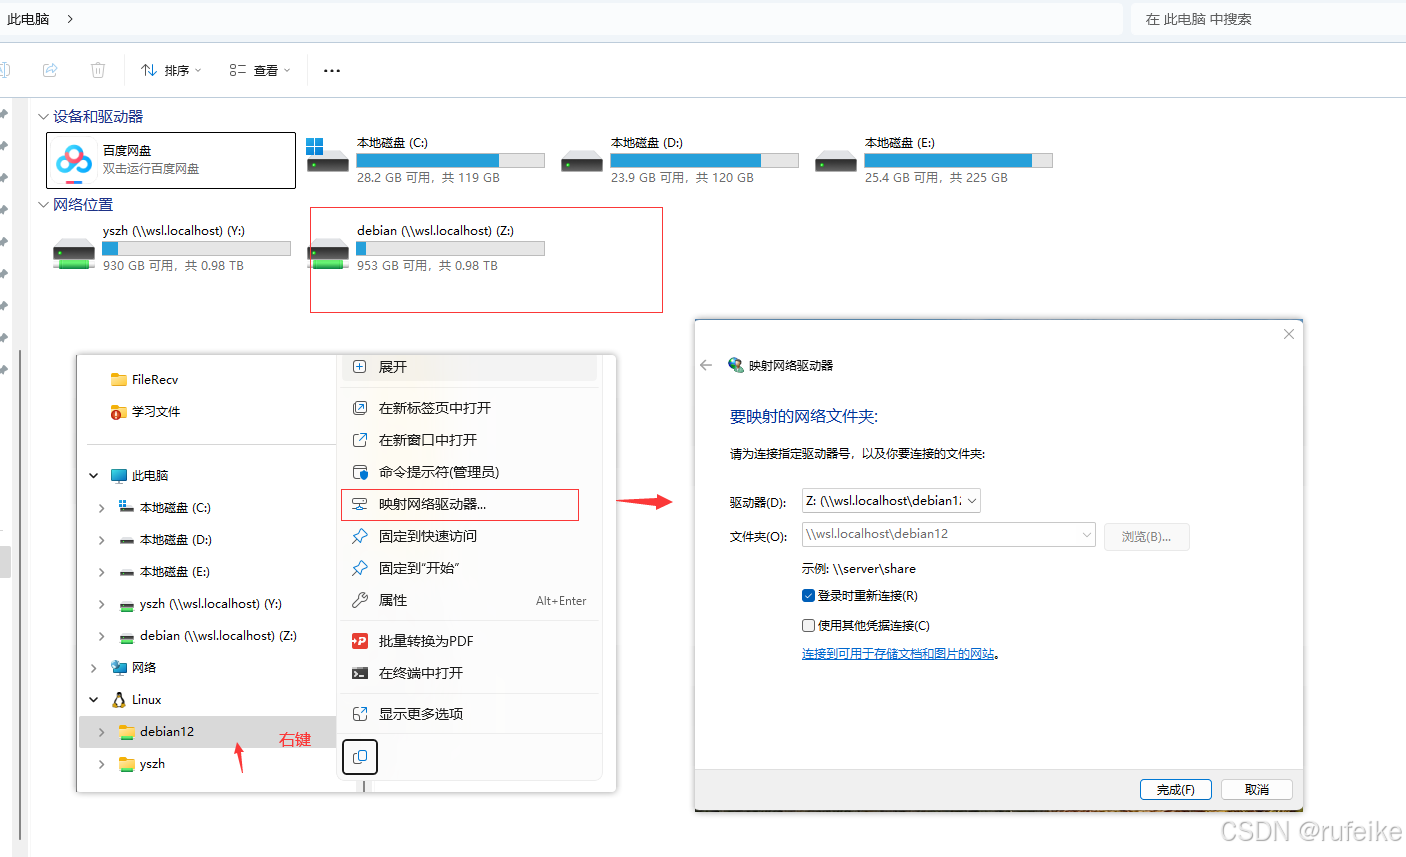Click the 完成(F) button
The width and height of the screenshot is (1406, 857).
pos(1175,789)
